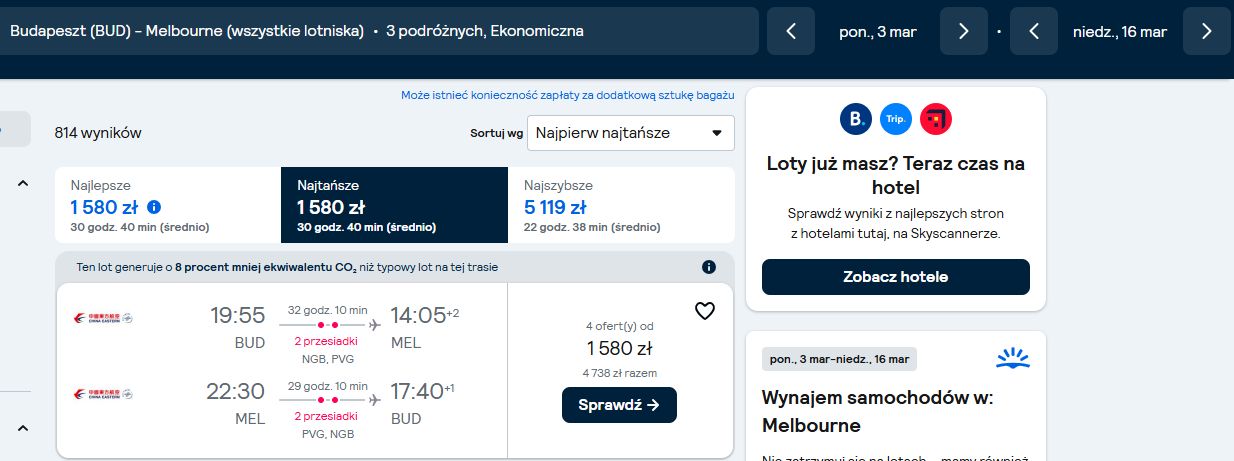Click Trip.com logo in hotel card
The image size is (1234, 461).
896,120
